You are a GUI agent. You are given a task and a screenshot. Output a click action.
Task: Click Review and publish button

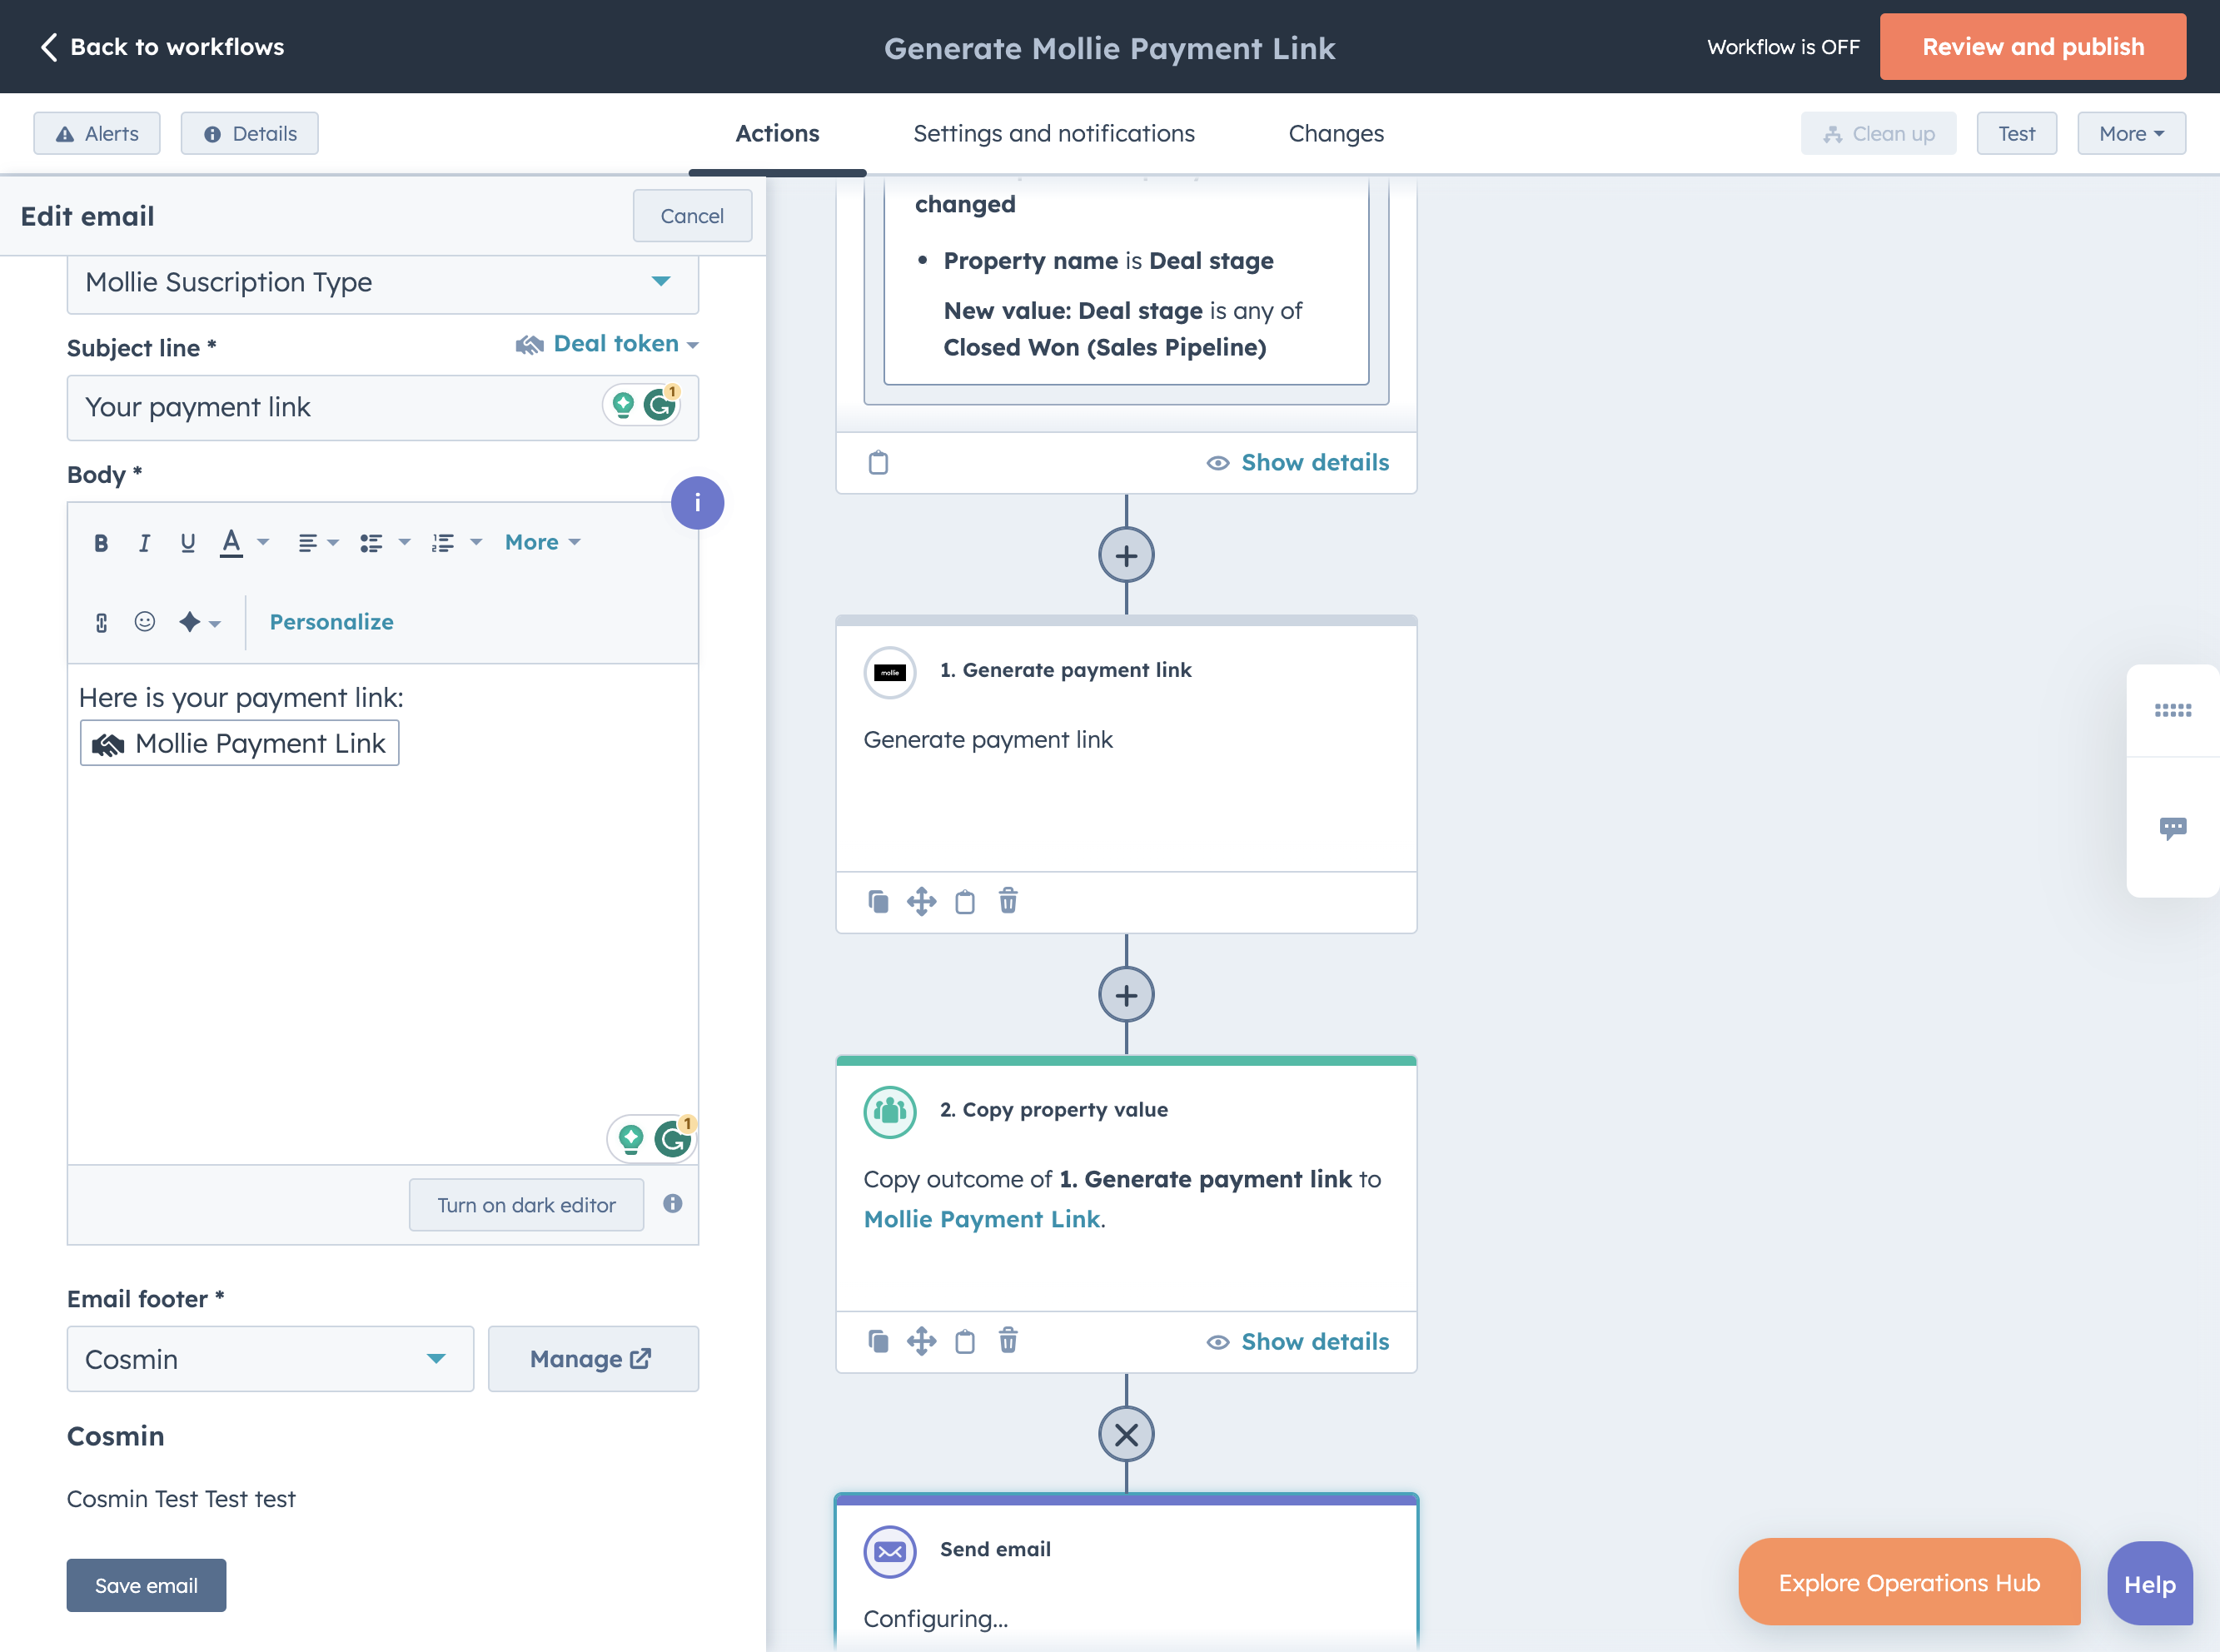(2033, 47)
